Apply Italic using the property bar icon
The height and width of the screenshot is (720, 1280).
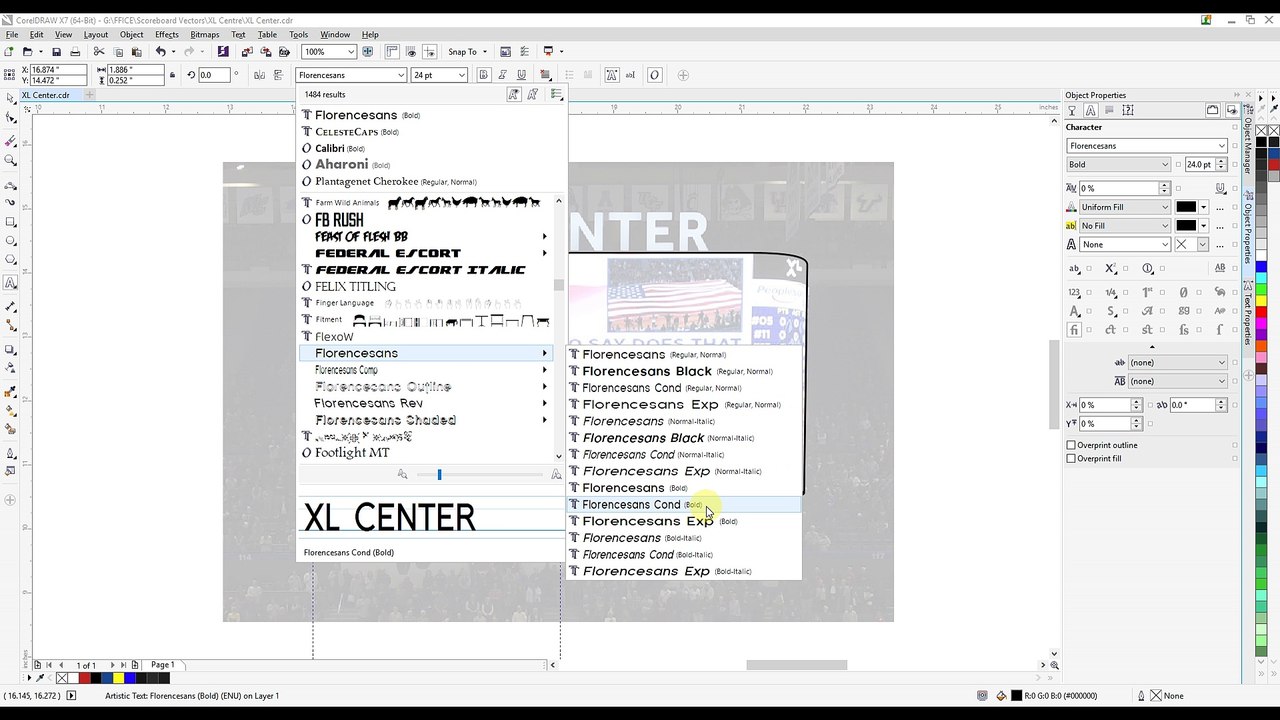coord(504,75)
